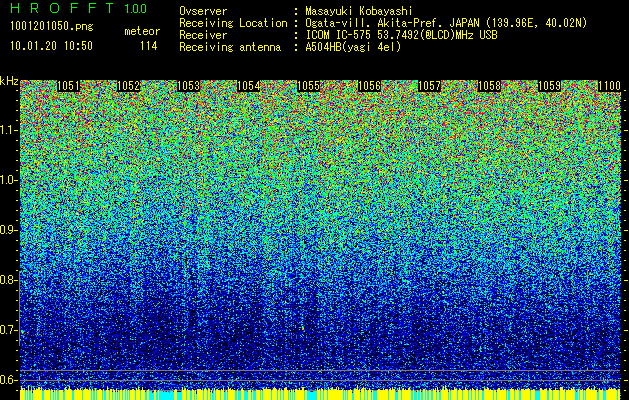
Task: Click the 1052 time marker
Action: [128, 86]
